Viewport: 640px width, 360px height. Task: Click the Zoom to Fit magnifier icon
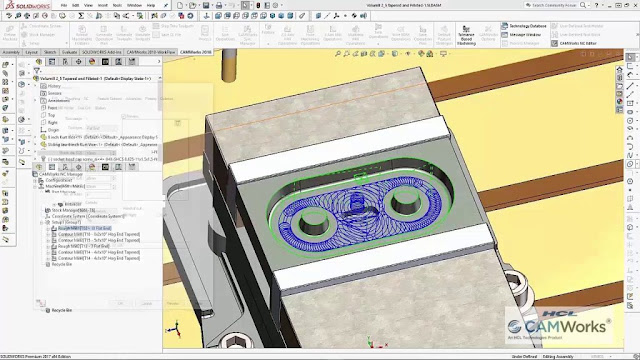point(338,54)
